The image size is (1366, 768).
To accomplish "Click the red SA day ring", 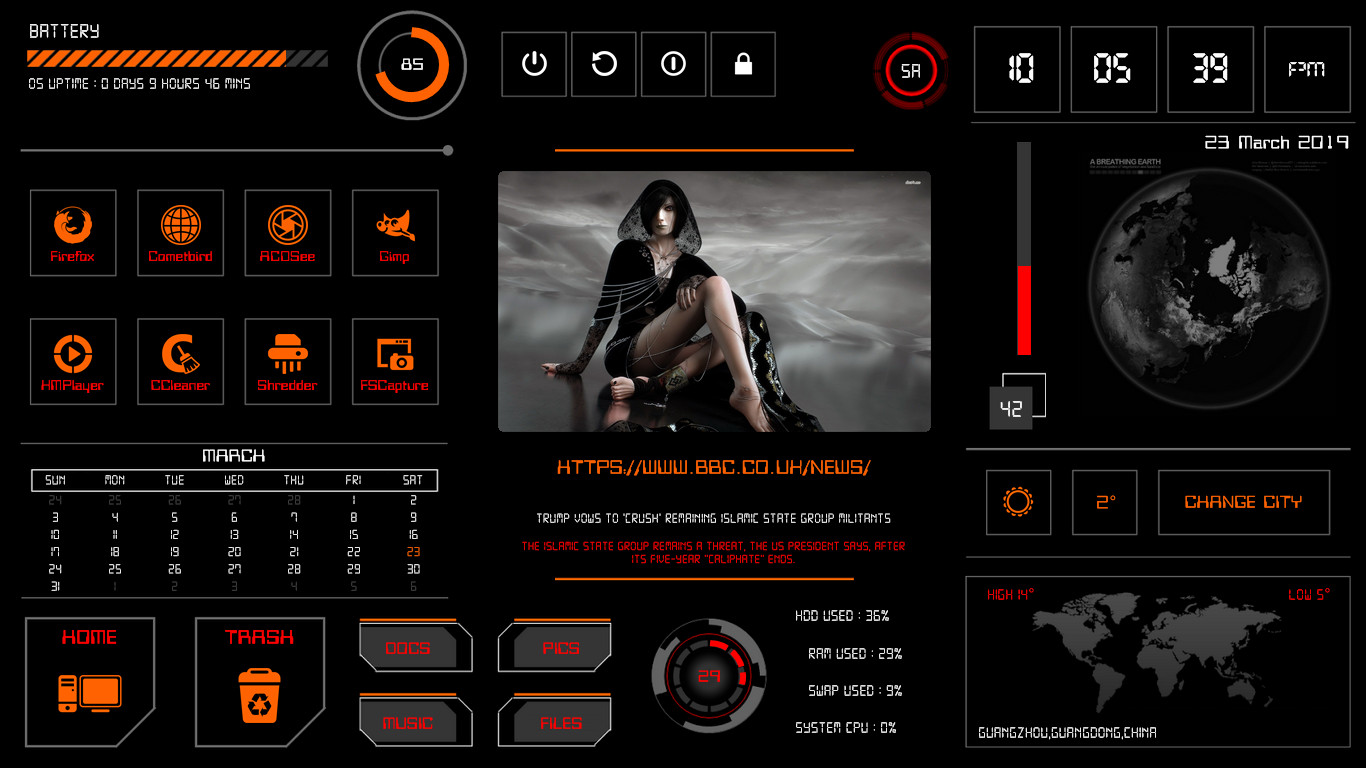I will pyautogui.click(x=911, y=72).
